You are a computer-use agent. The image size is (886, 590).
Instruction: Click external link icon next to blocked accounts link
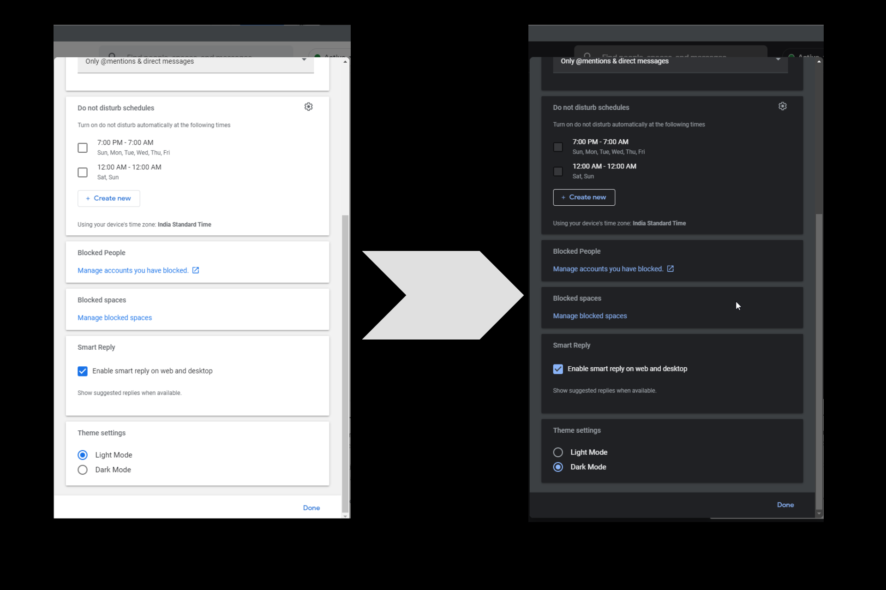tap(197, 269)
